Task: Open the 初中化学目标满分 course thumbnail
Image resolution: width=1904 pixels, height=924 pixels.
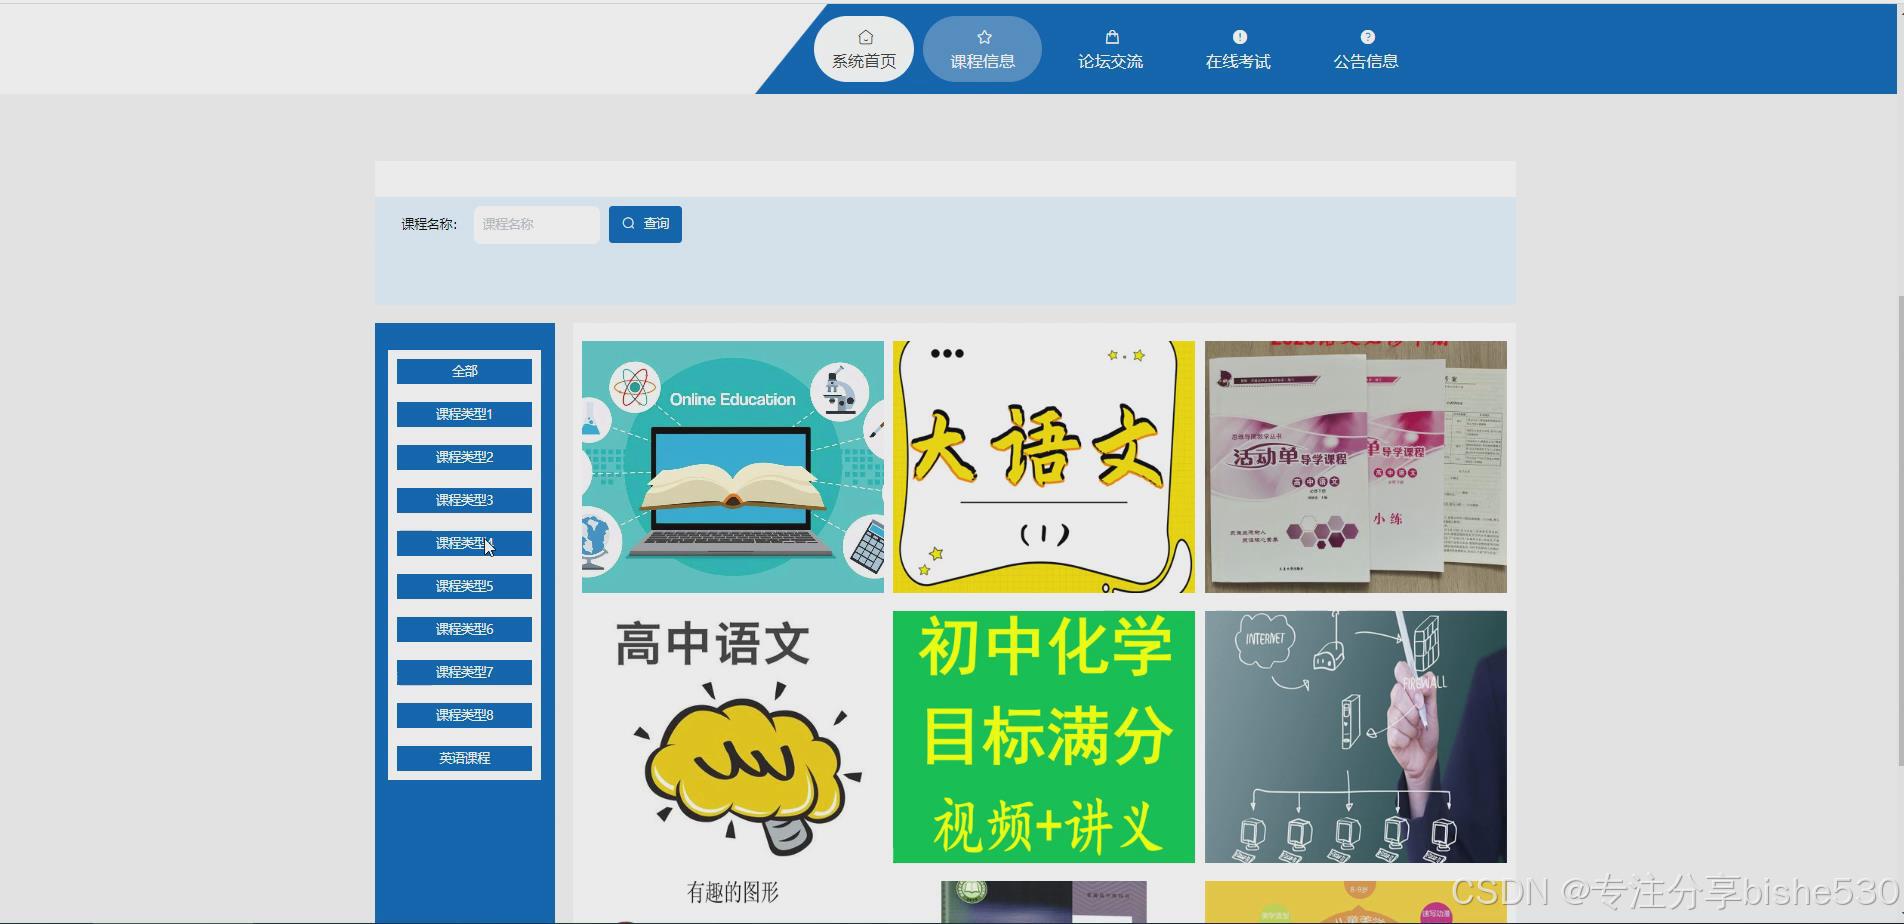Action: (x=1043, y=736)
